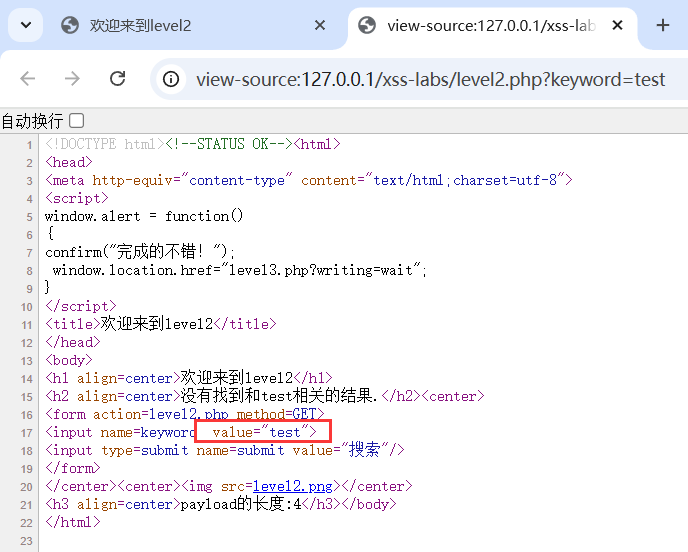Image resolution: width=688 pixels, height=552 pixels.
Task: Click the value="test" attribute text
Action: point(260,432)
